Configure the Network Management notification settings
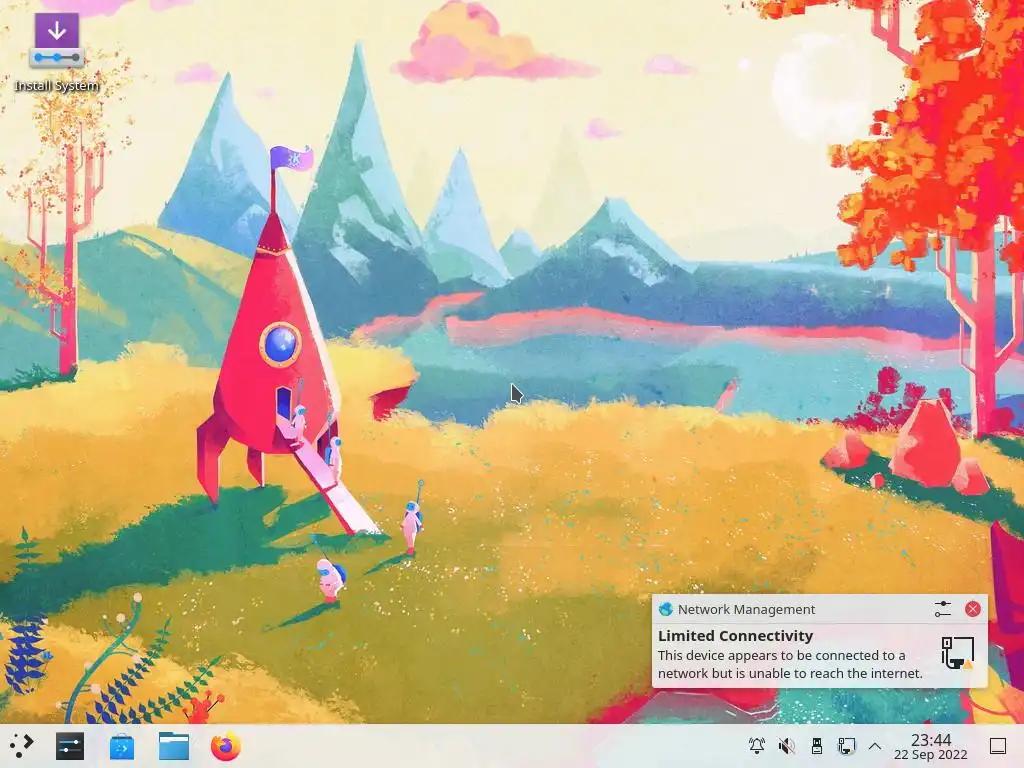 (942, 609)
